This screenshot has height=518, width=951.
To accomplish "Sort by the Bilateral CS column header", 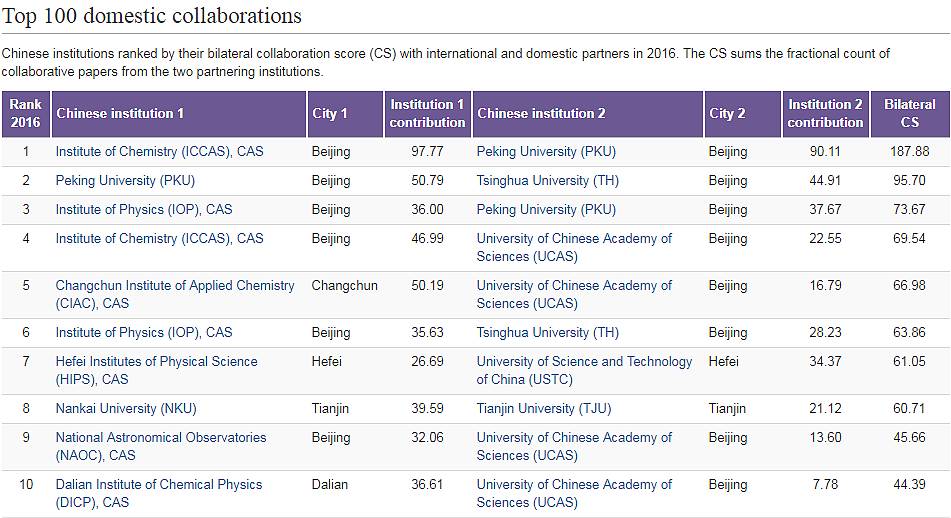I will point(909,113).
